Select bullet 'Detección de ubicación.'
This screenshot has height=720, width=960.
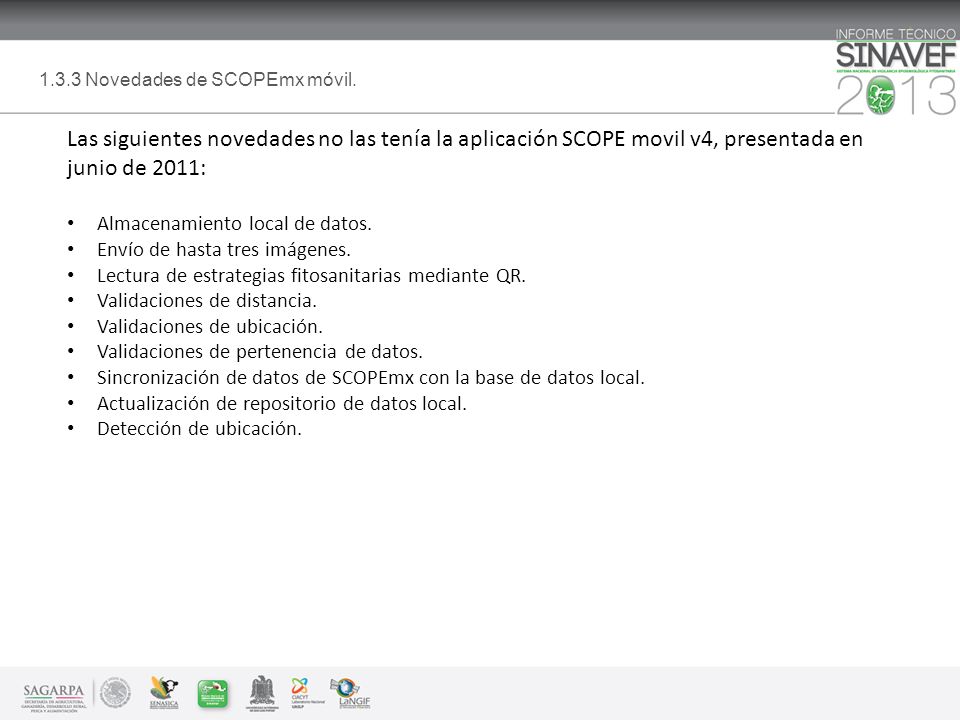(x=200, y=429)
